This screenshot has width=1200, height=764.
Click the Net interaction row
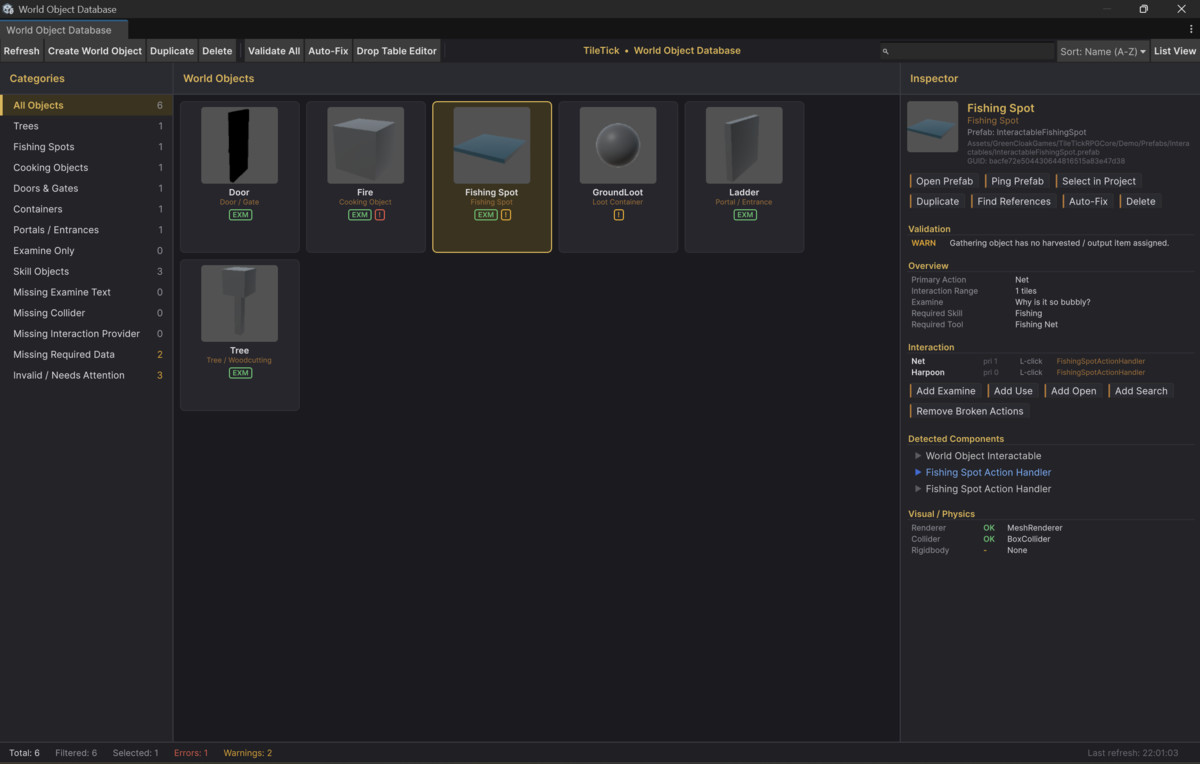click(1052, 361)
